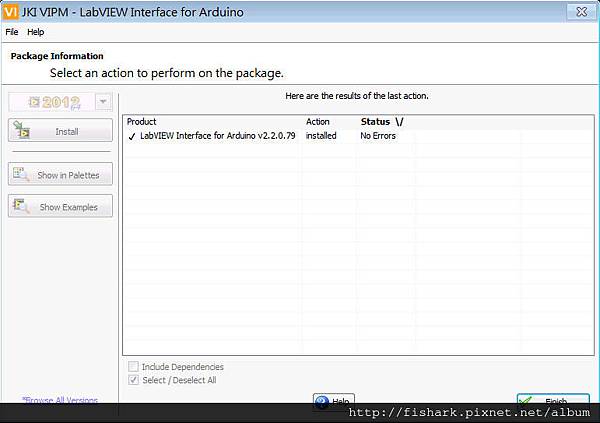This screenshot has height=423, width=600.
Task: Click the checkmark beside LabVIEW Interface for Arduino
Action: (132, 137)
